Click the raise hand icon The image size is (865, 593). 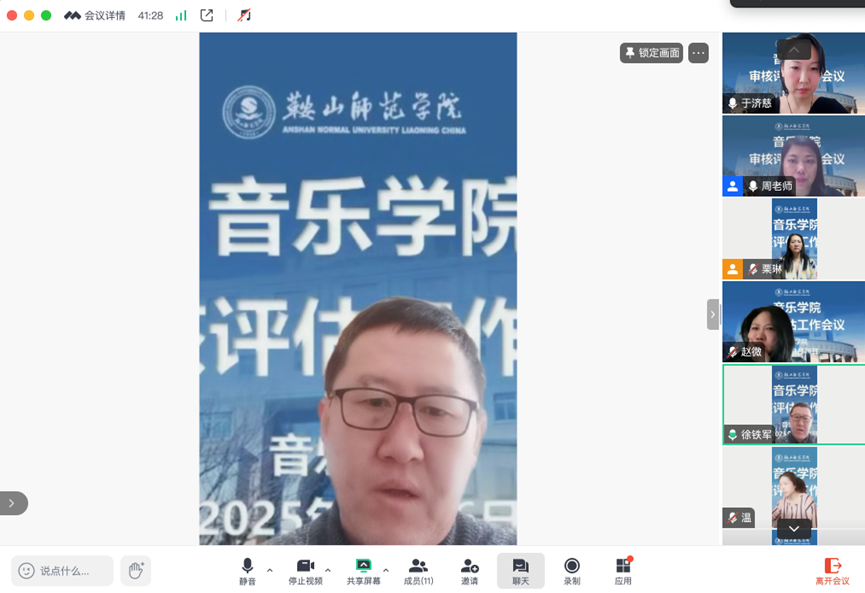coord(136,571)
